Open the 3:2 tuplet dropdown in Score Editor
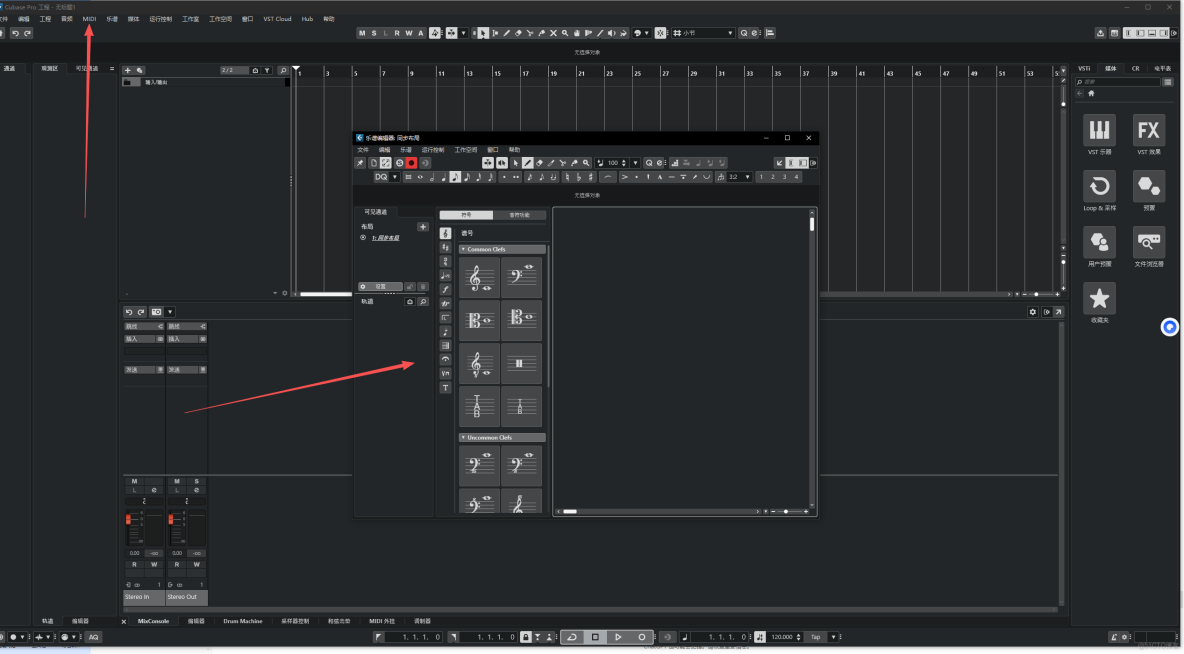Screen dimensions: 1184x654 point(748,177)
